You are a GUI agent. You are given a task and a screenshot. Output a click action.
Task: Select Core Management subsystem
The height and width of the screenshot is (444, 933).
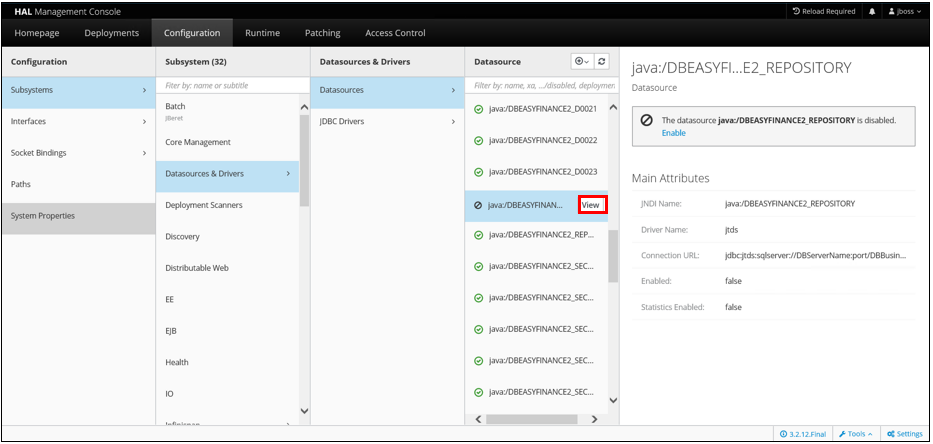227,142
